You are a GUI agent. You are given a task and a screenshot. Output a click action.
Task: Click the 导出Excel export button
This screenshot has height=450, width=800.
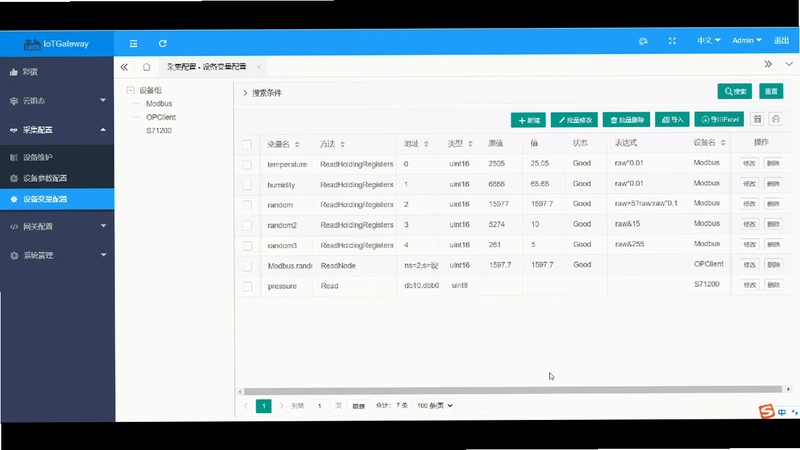[x=719, y=119]
